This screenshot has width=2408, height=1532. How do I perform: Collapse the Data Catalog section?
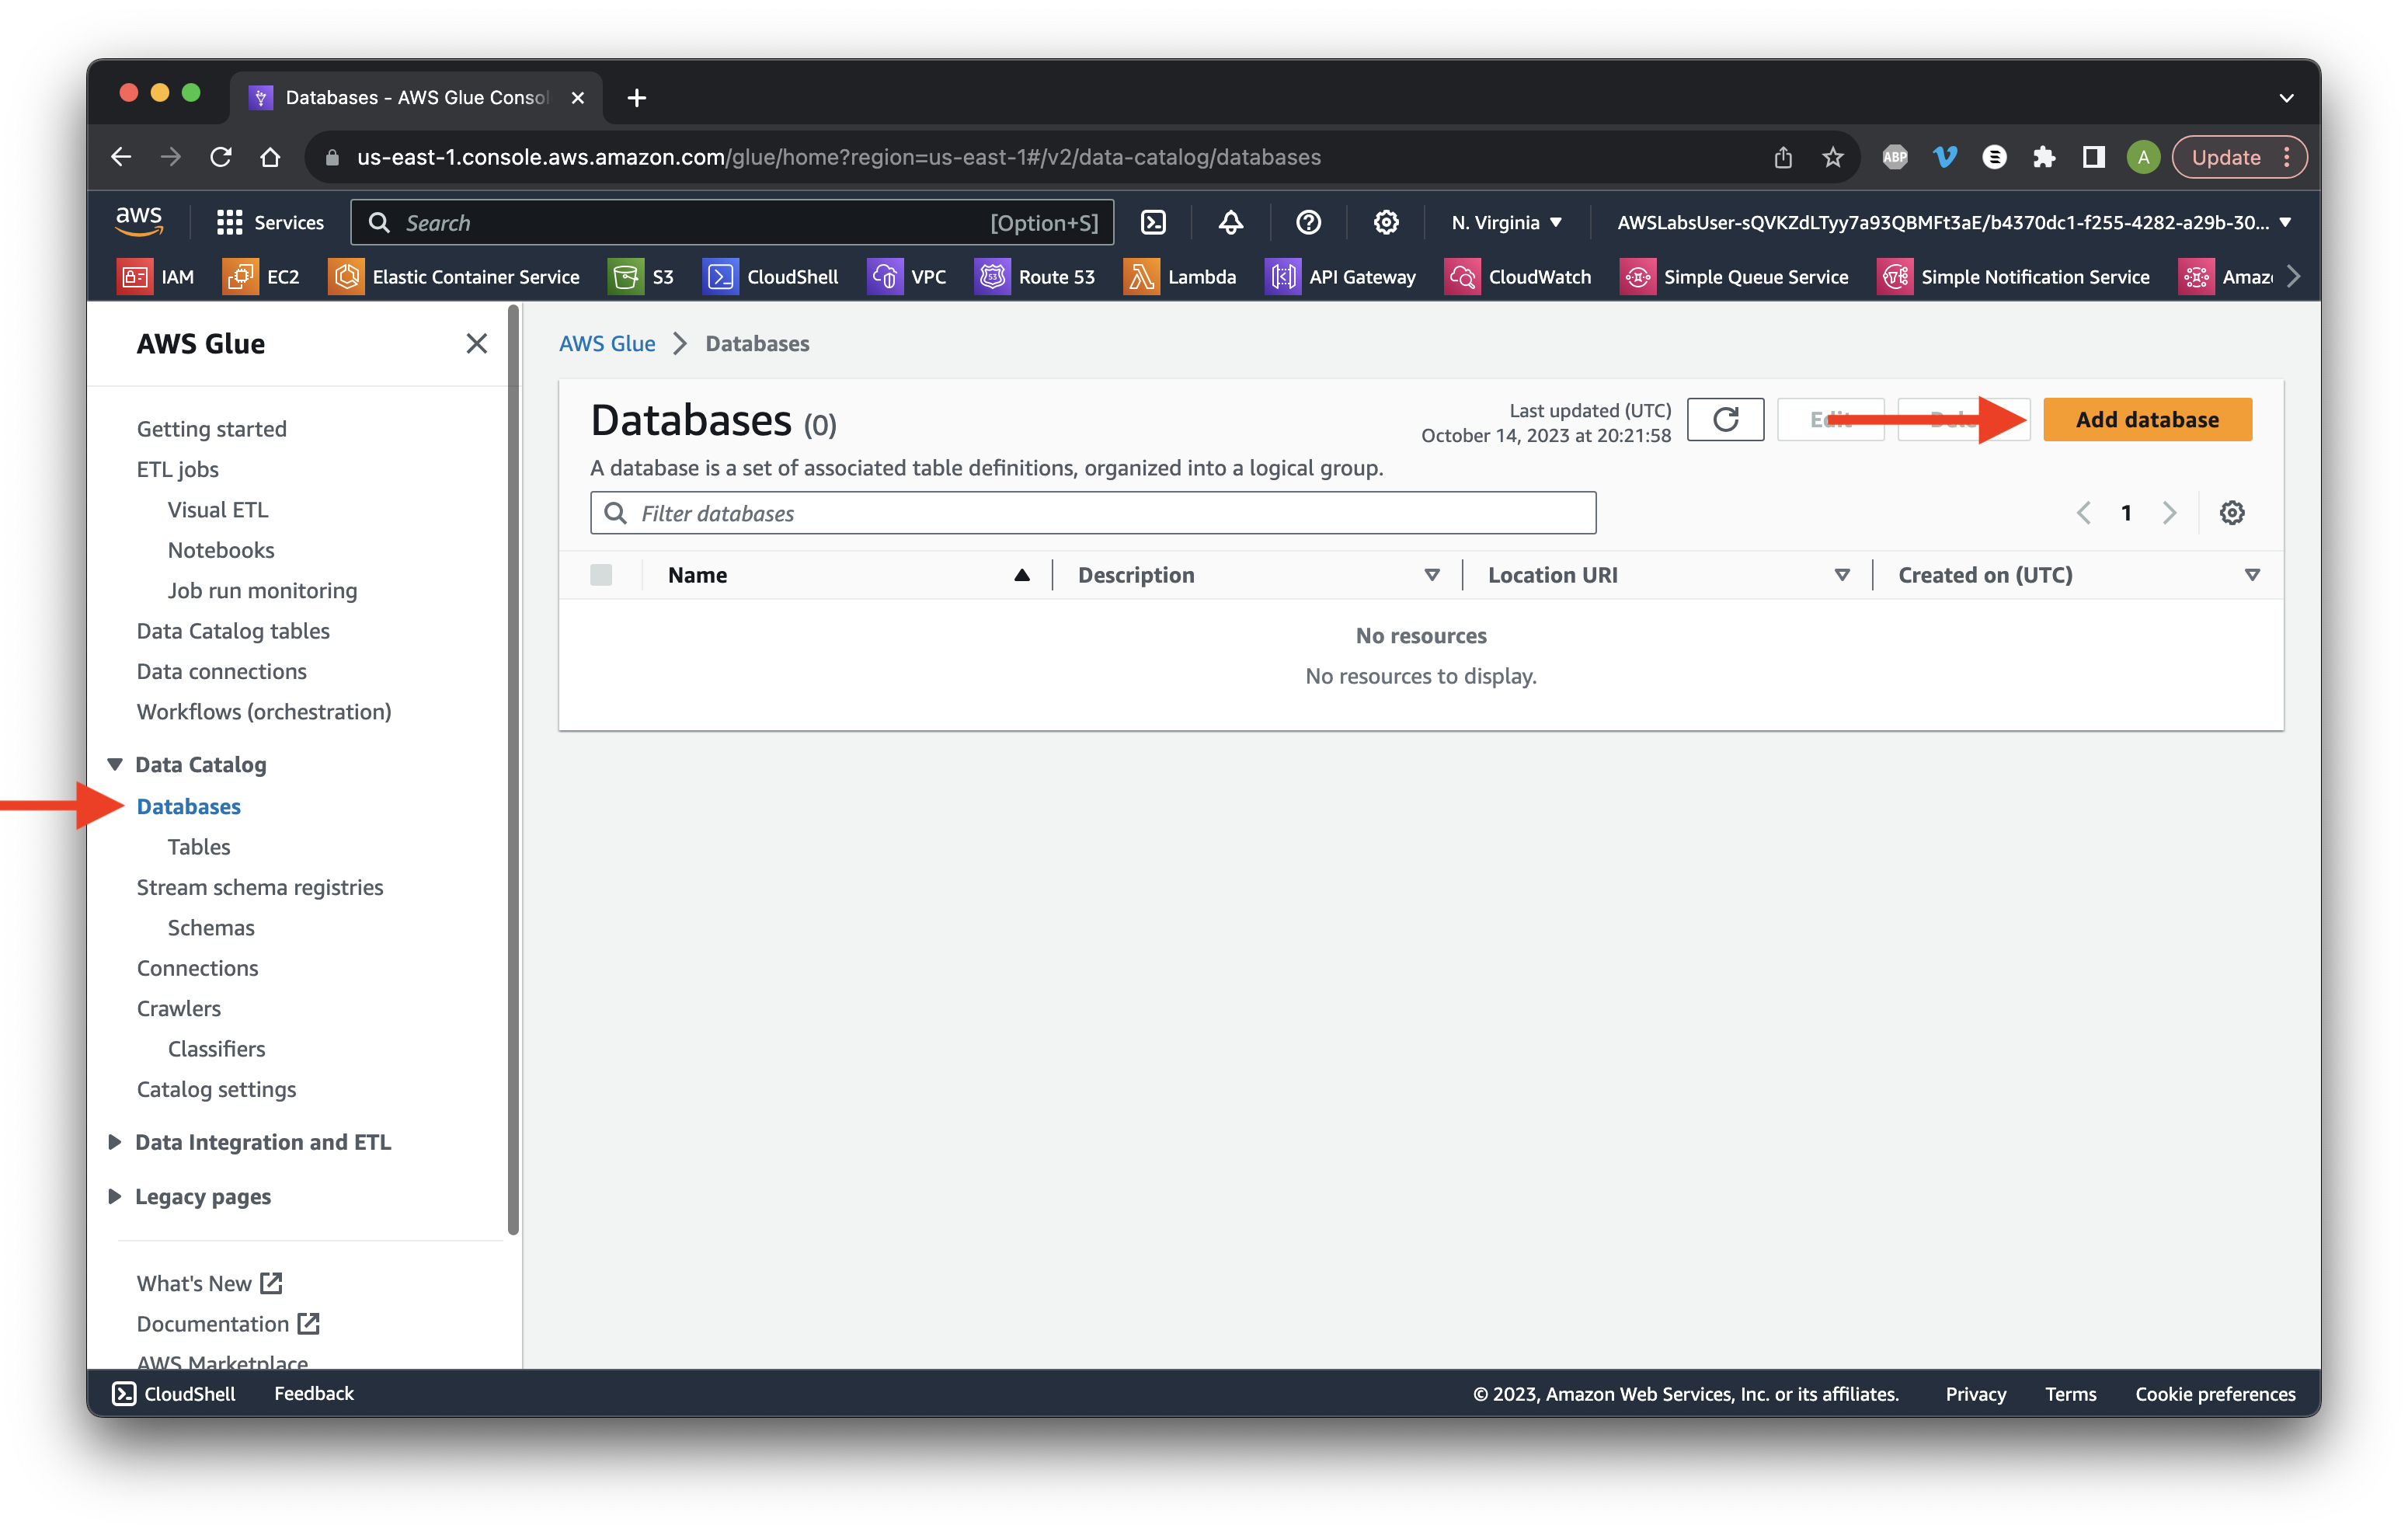tap(115, 765)
